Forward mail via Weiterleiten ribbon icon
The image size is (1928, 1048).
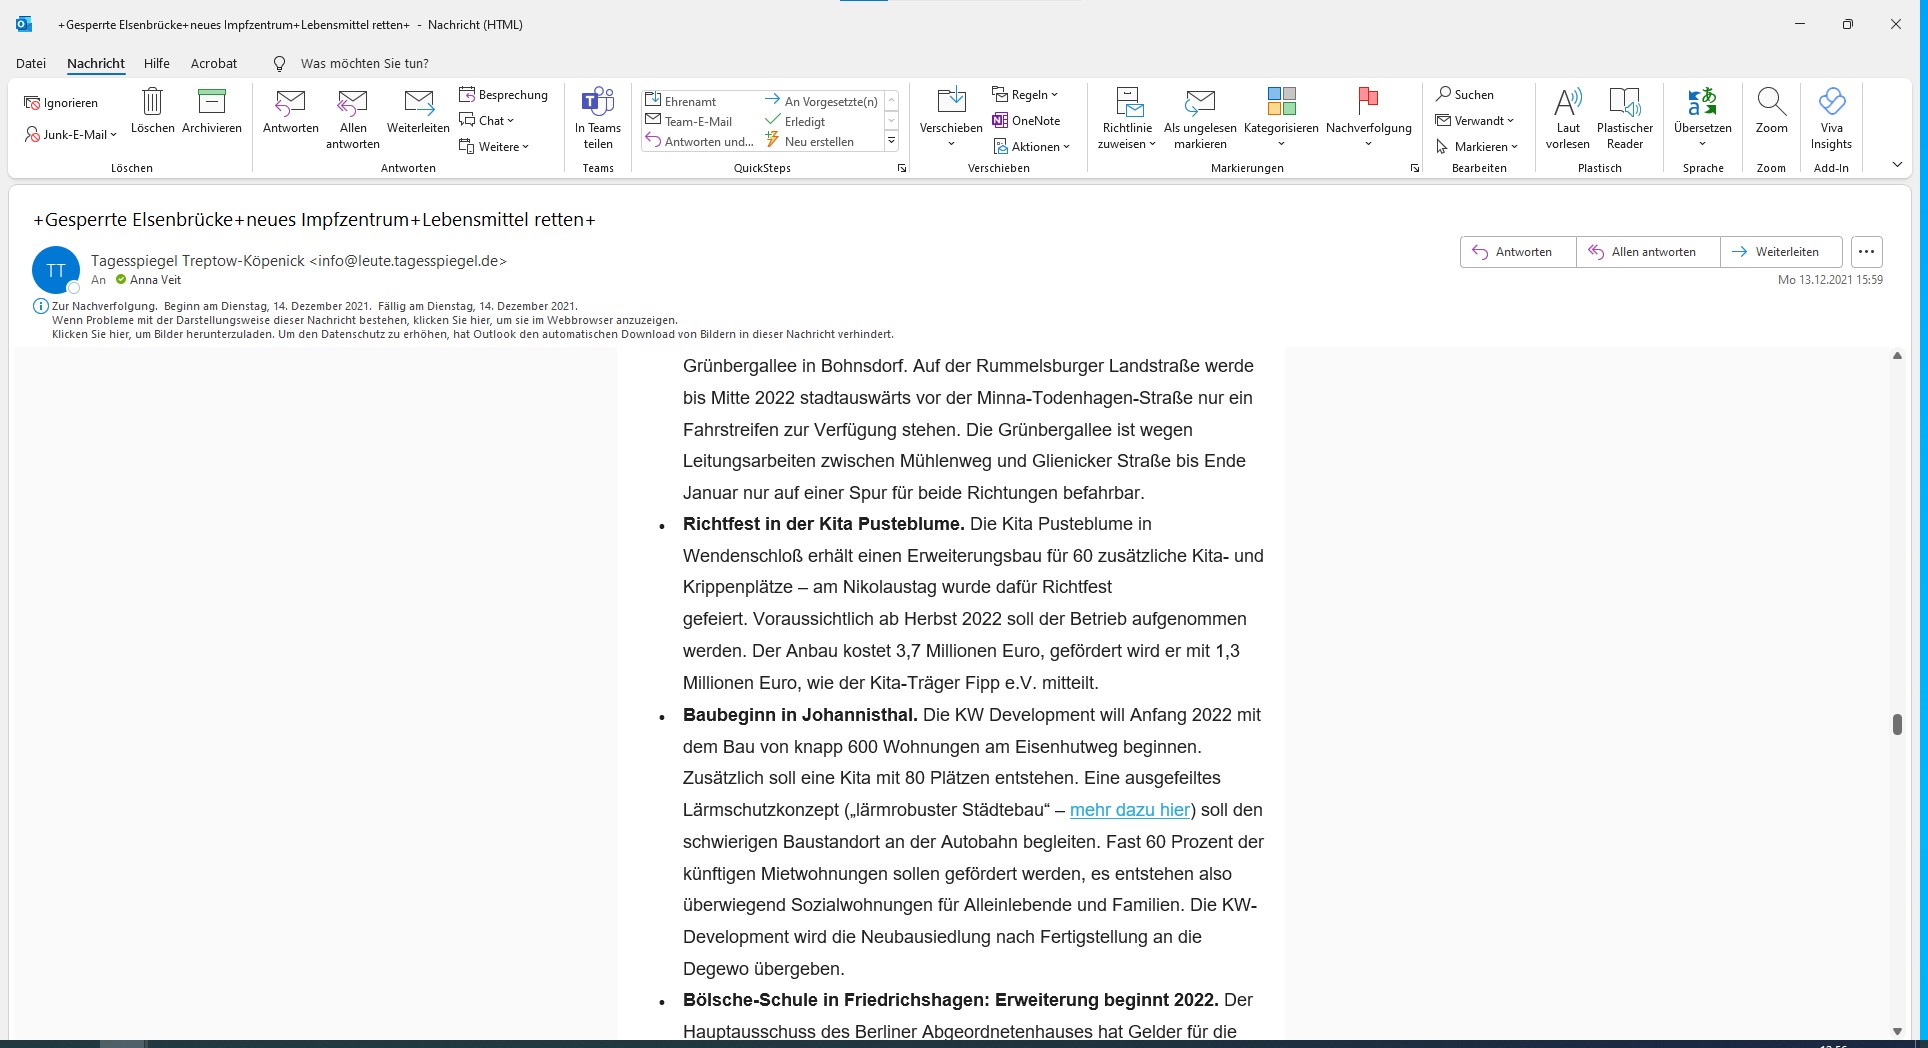tap(418, 110)
